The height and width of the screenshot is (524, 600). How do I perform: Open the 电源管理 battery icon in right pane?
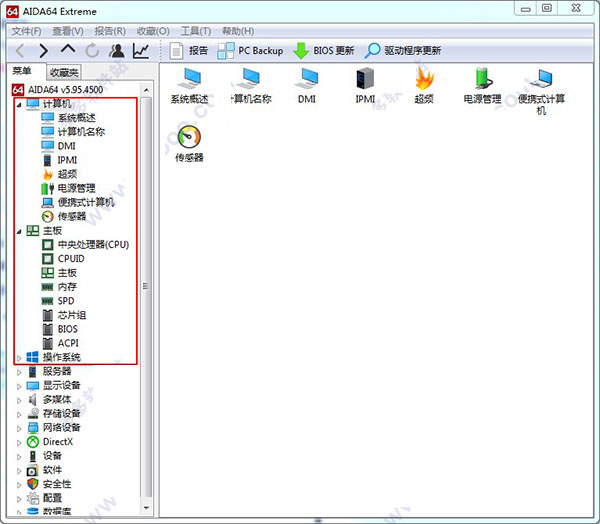coord(482,86)
